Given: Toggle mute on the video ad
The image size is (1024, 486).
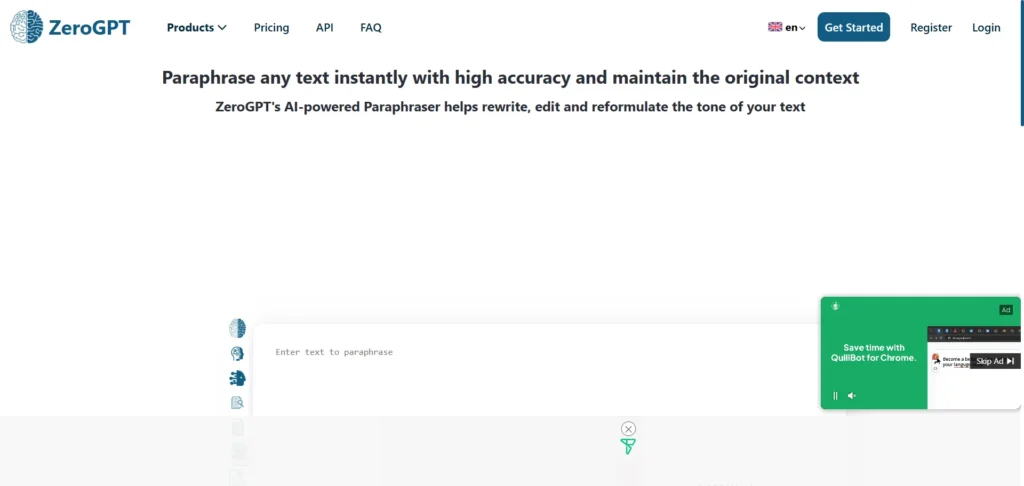Looking at the screenshot, I should tap(852, 396).
